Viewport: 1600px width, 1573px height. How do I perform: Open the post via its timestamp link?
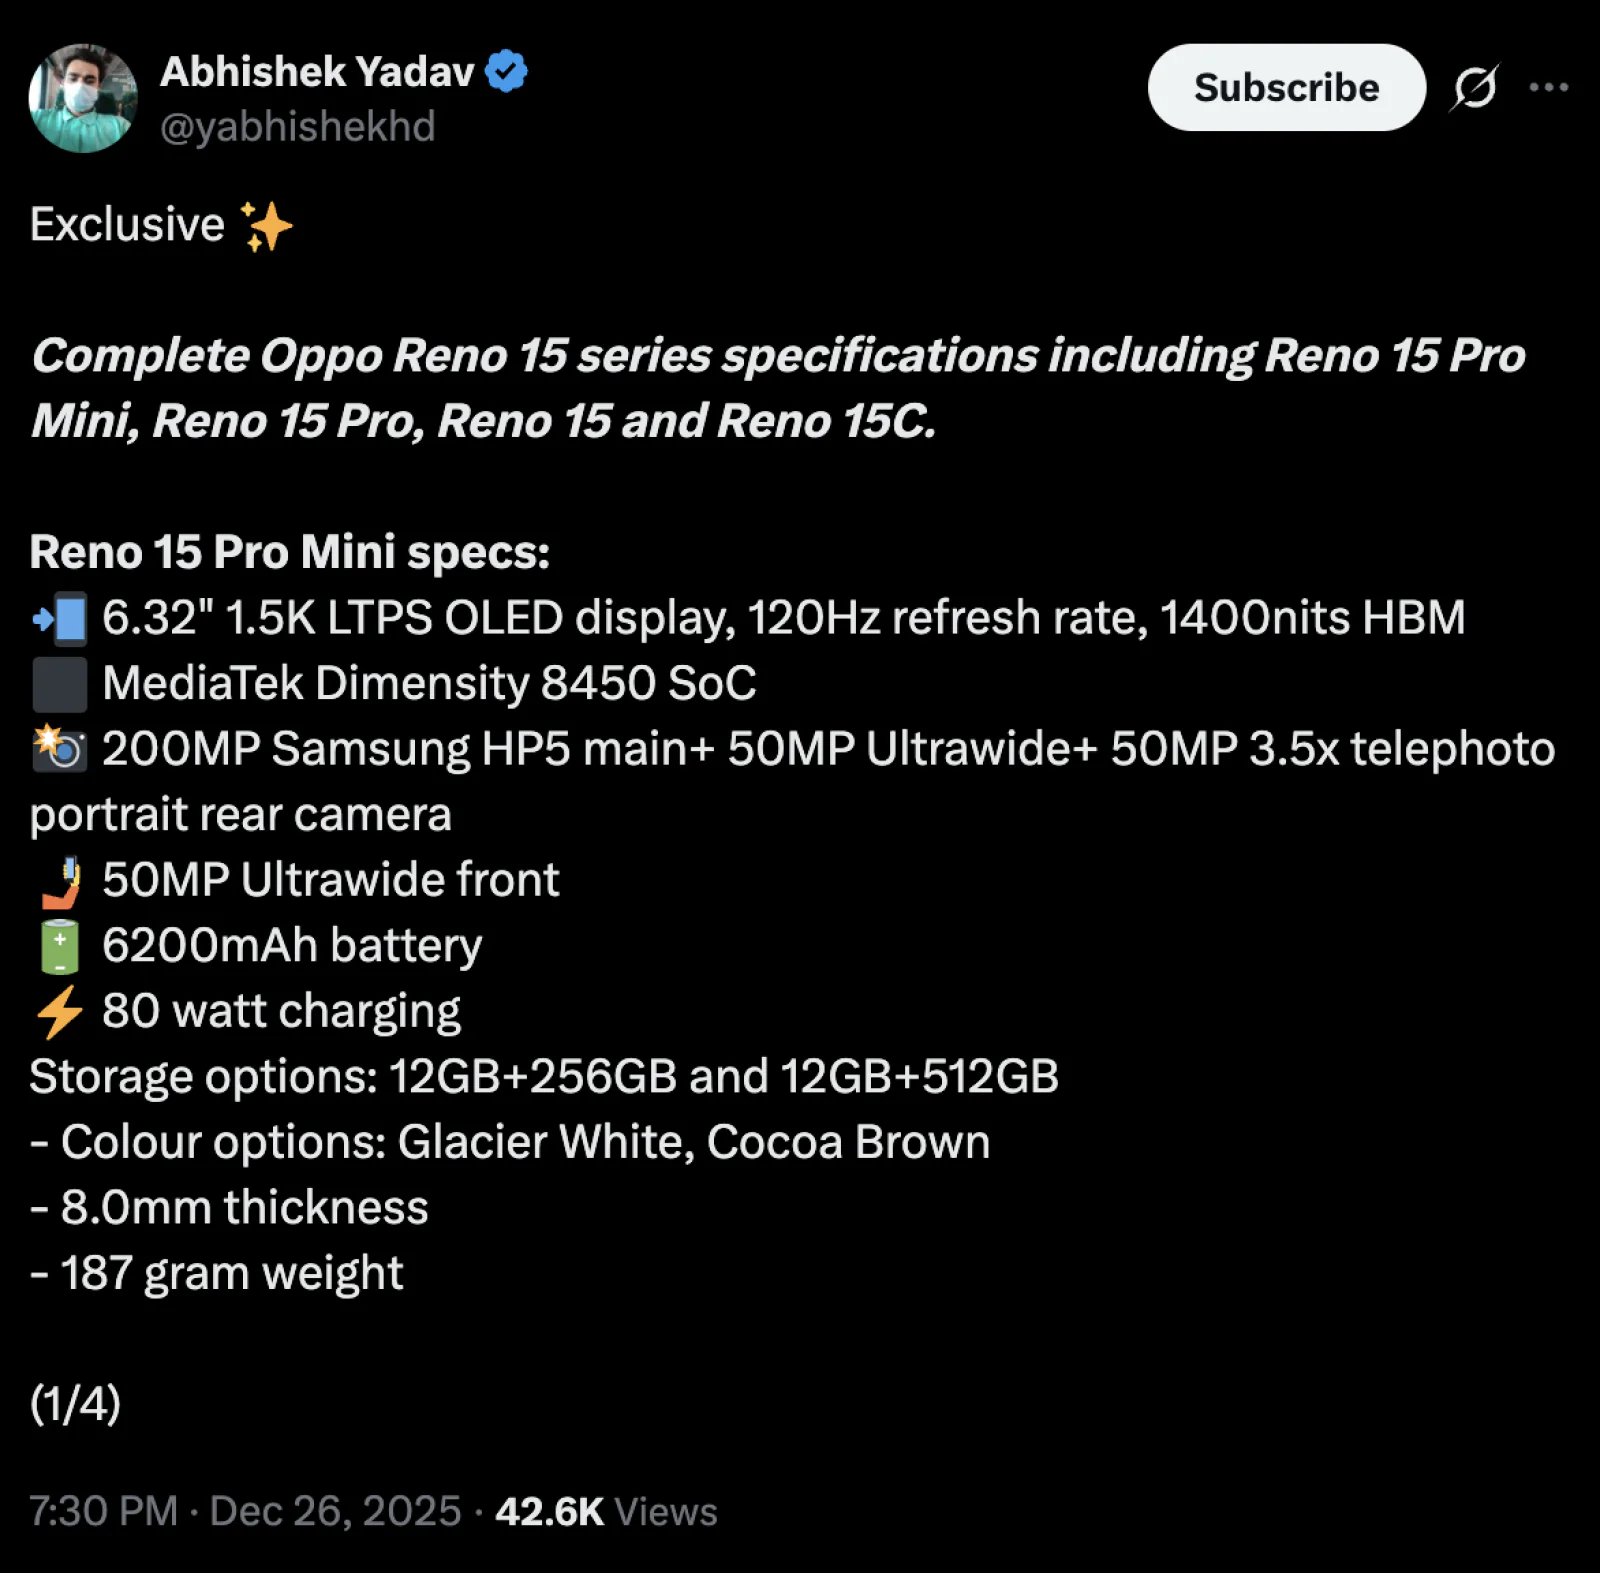[240, 1511]
